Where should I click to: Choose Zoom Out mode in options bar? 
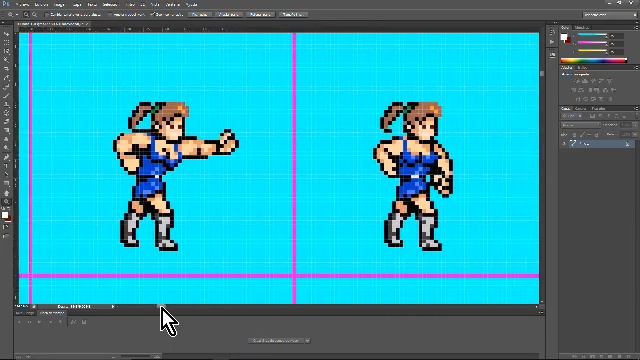coord(34,15)
